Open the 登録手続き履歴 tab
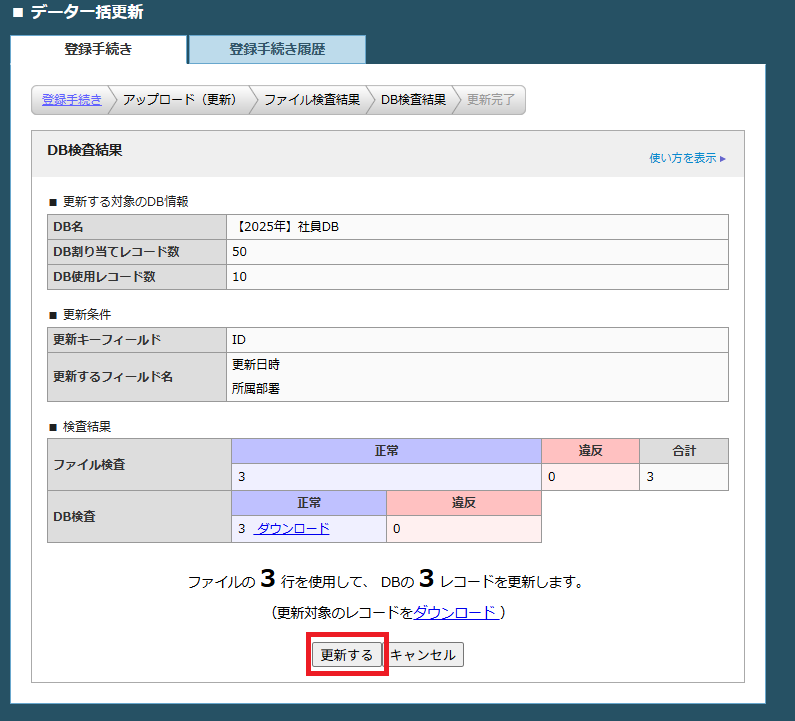Image resolution: width=795 pixels, height=721 pixels. pyautogui.click(x=277, y=49)
